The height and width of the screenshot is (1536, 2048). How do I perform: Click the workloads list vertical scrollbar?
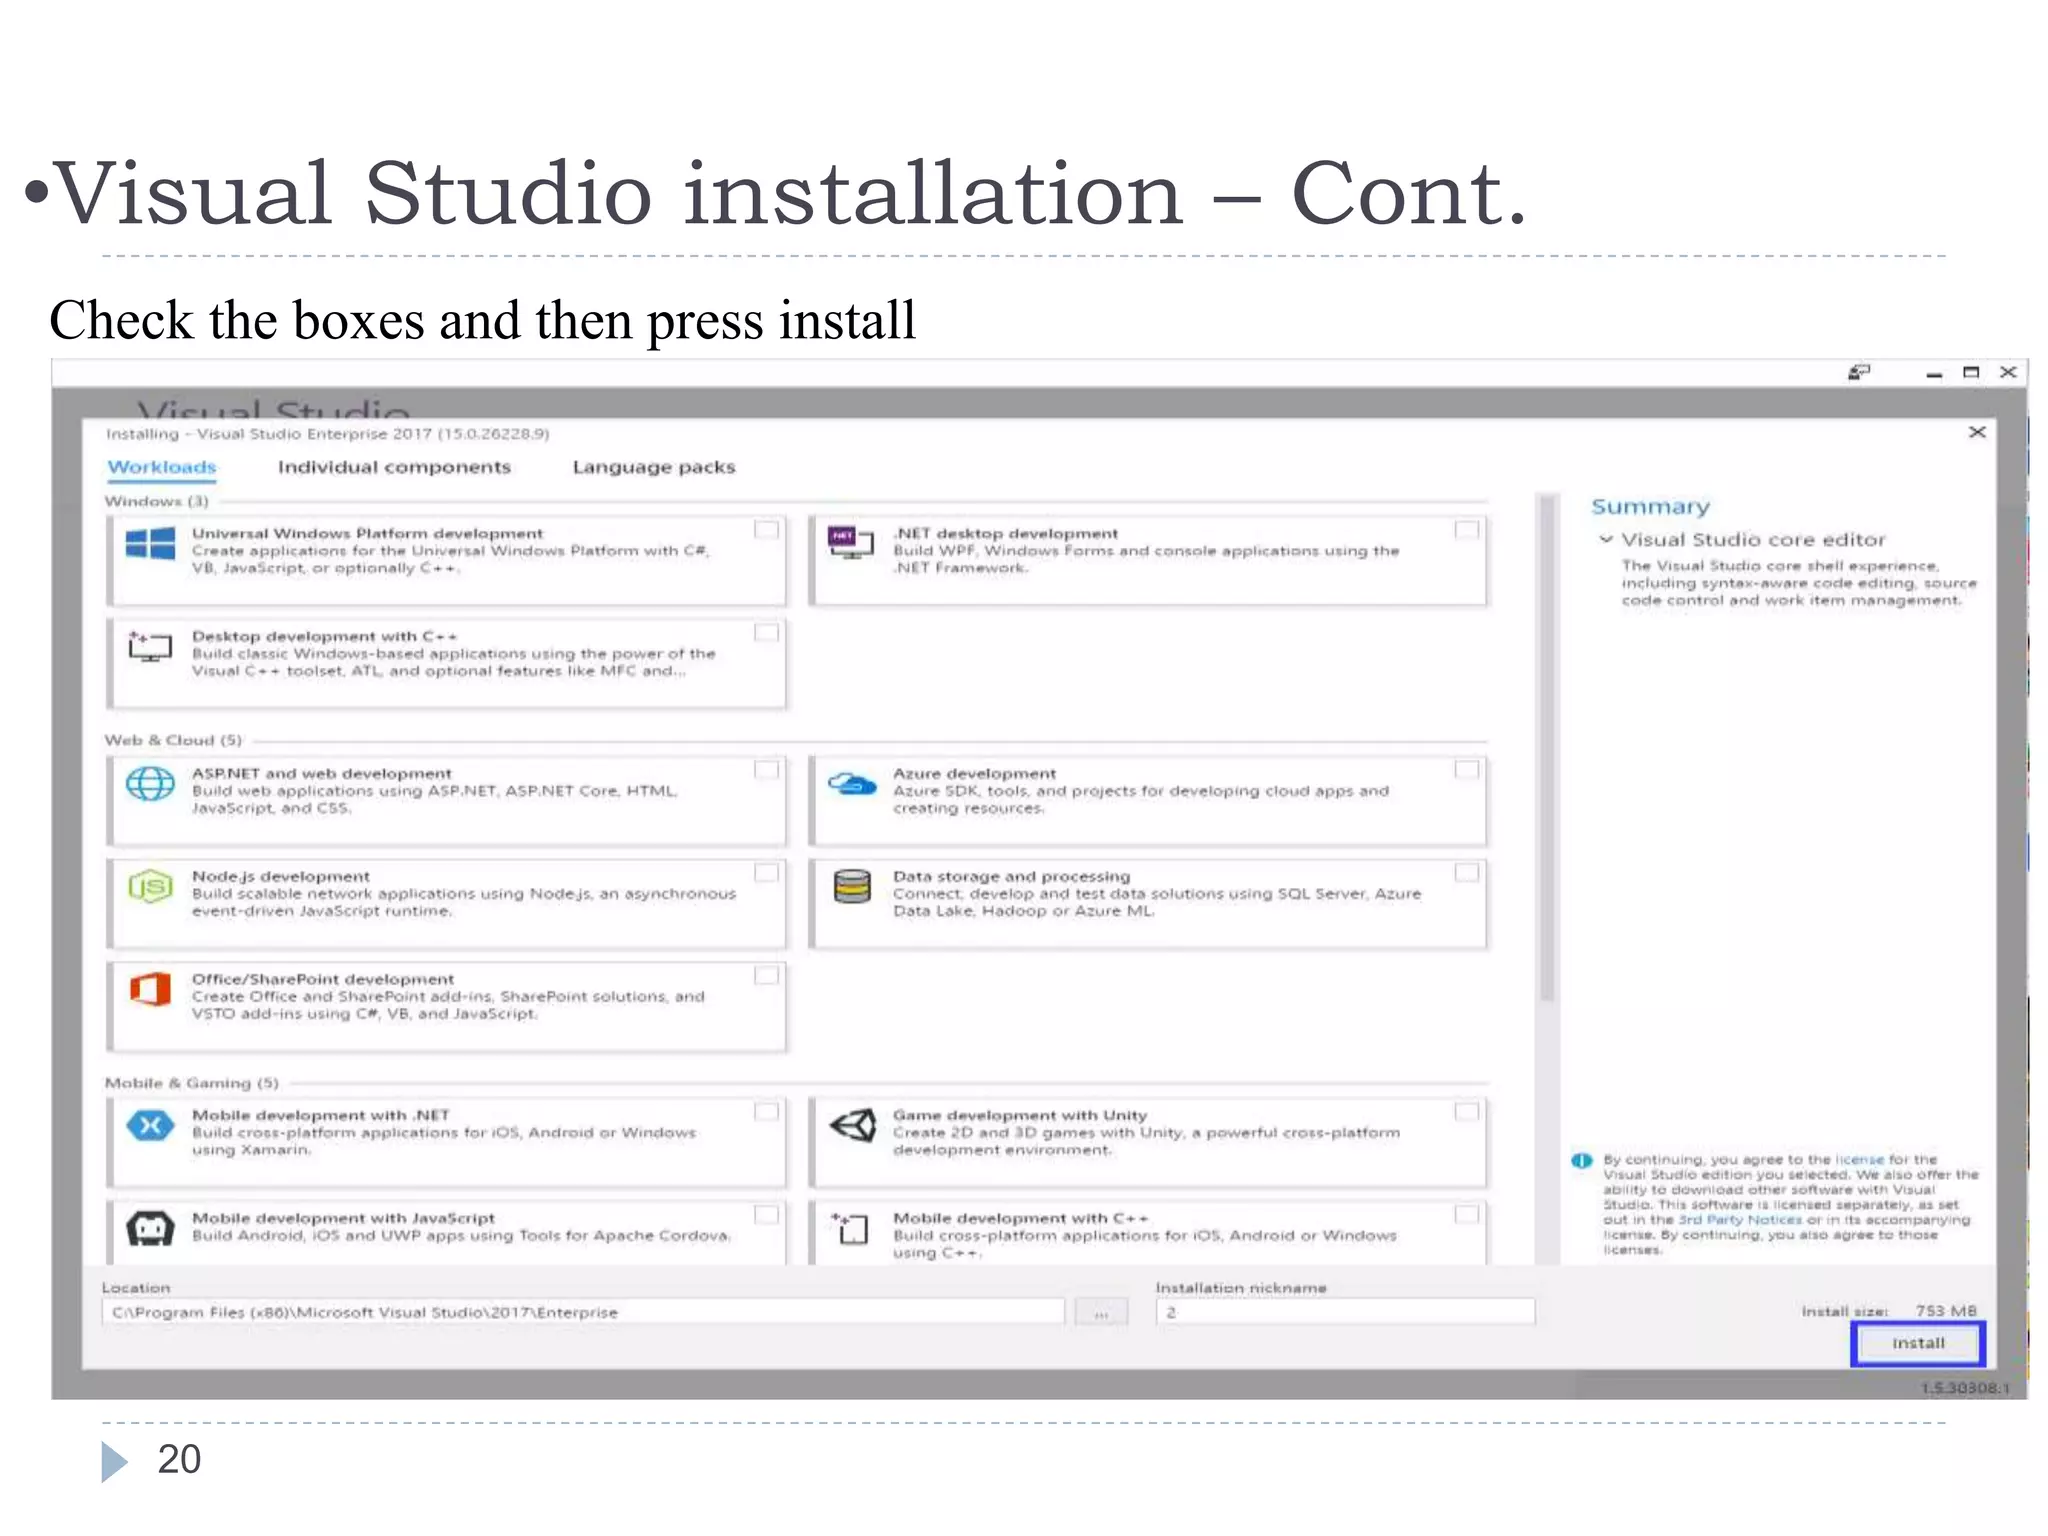point(1548,750)
